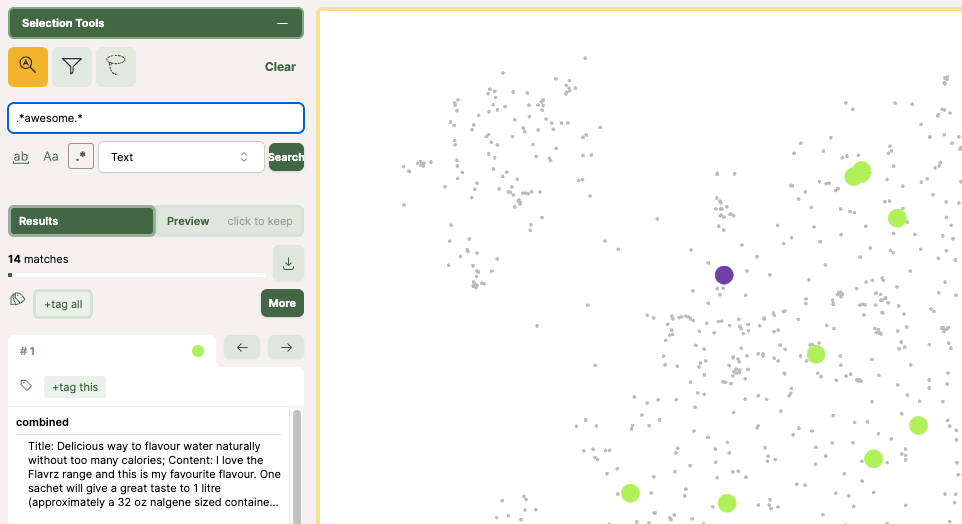This screenshot has width=962, height=524.
Task: Tag all matching results
Action: point(63,304)
